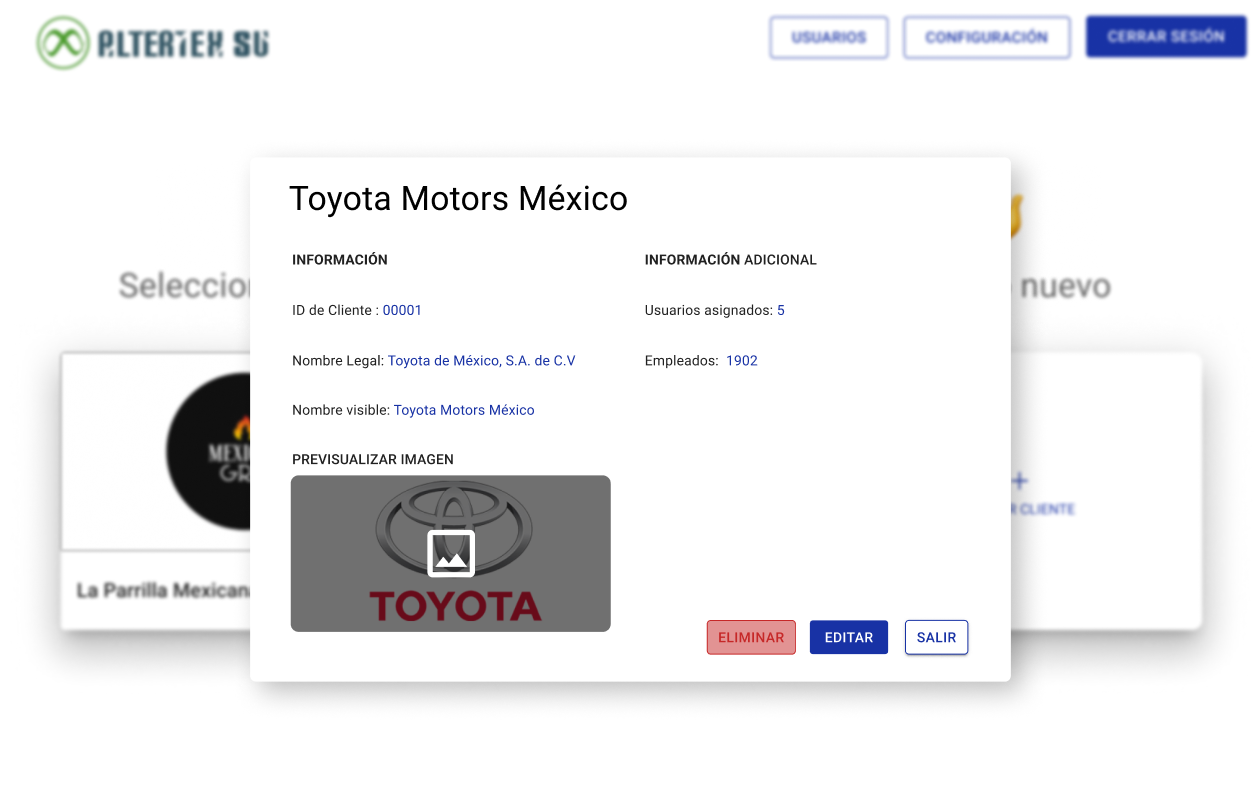Delete client with the ELIMINAR button
The image size is (1260, 812).
(751, 637)
